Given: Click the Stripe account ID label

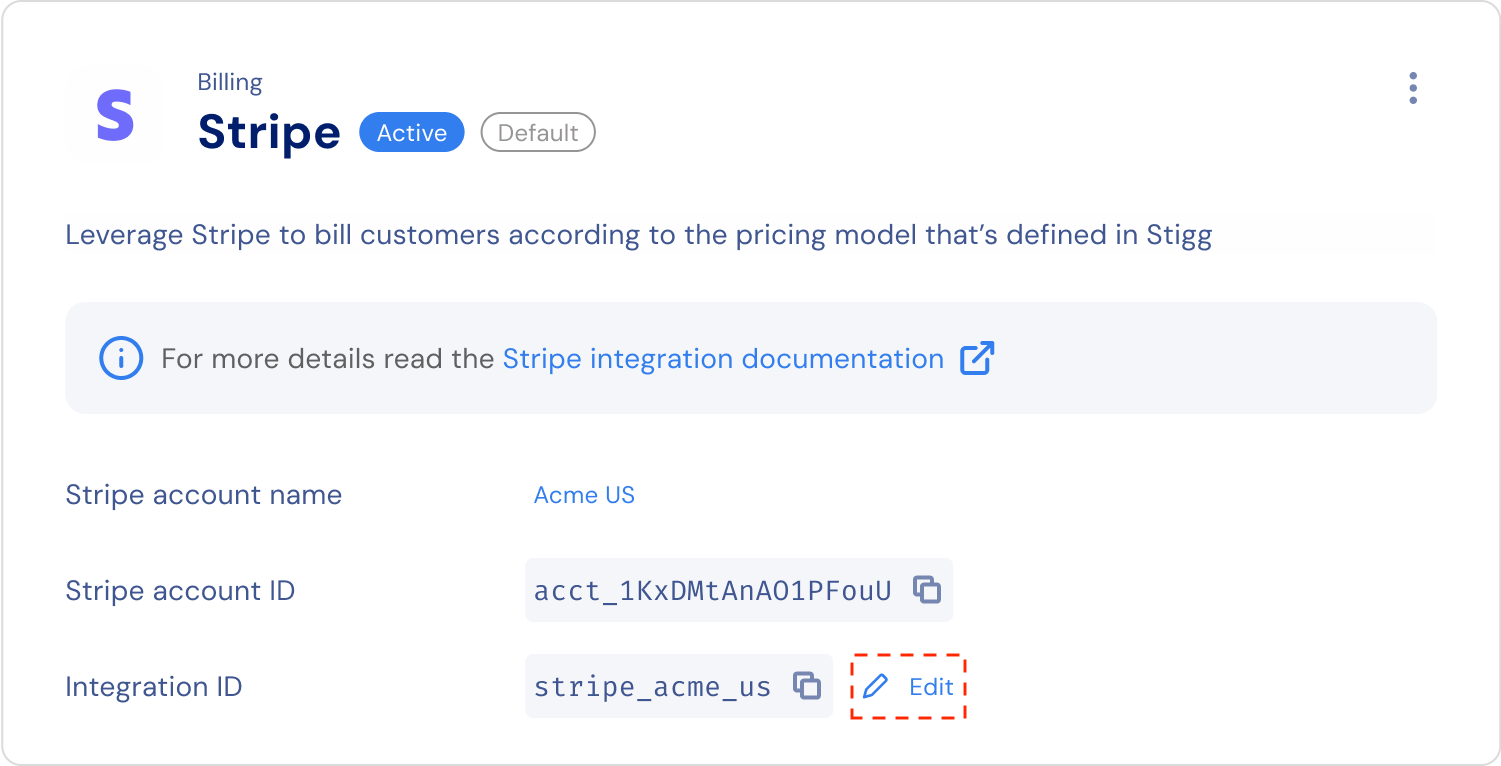Looking at the screenshot, I should [180, 591].
